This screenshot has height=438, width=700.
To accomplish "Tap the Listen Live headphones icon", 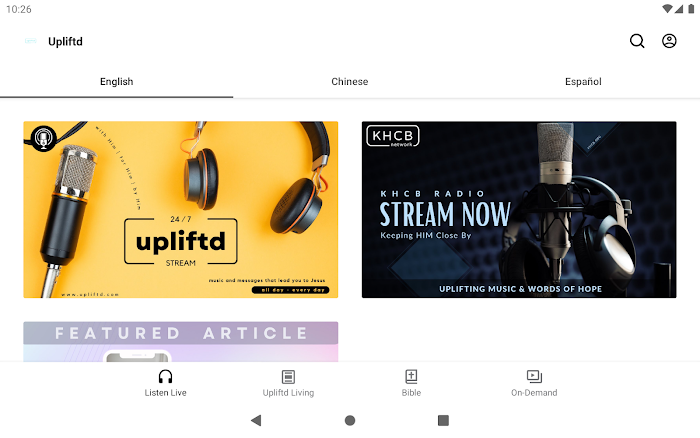I will 165,376.
